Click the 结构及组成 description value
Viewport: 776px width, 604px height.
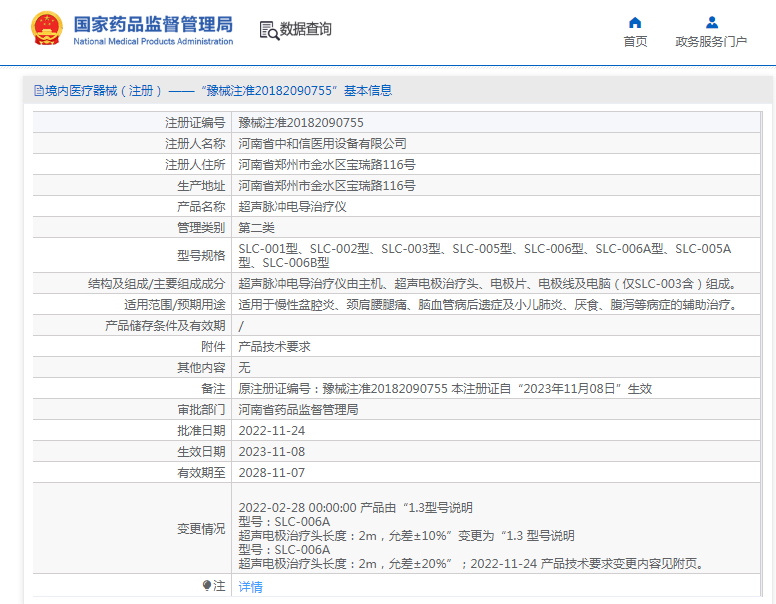click(x=488, y=284)
